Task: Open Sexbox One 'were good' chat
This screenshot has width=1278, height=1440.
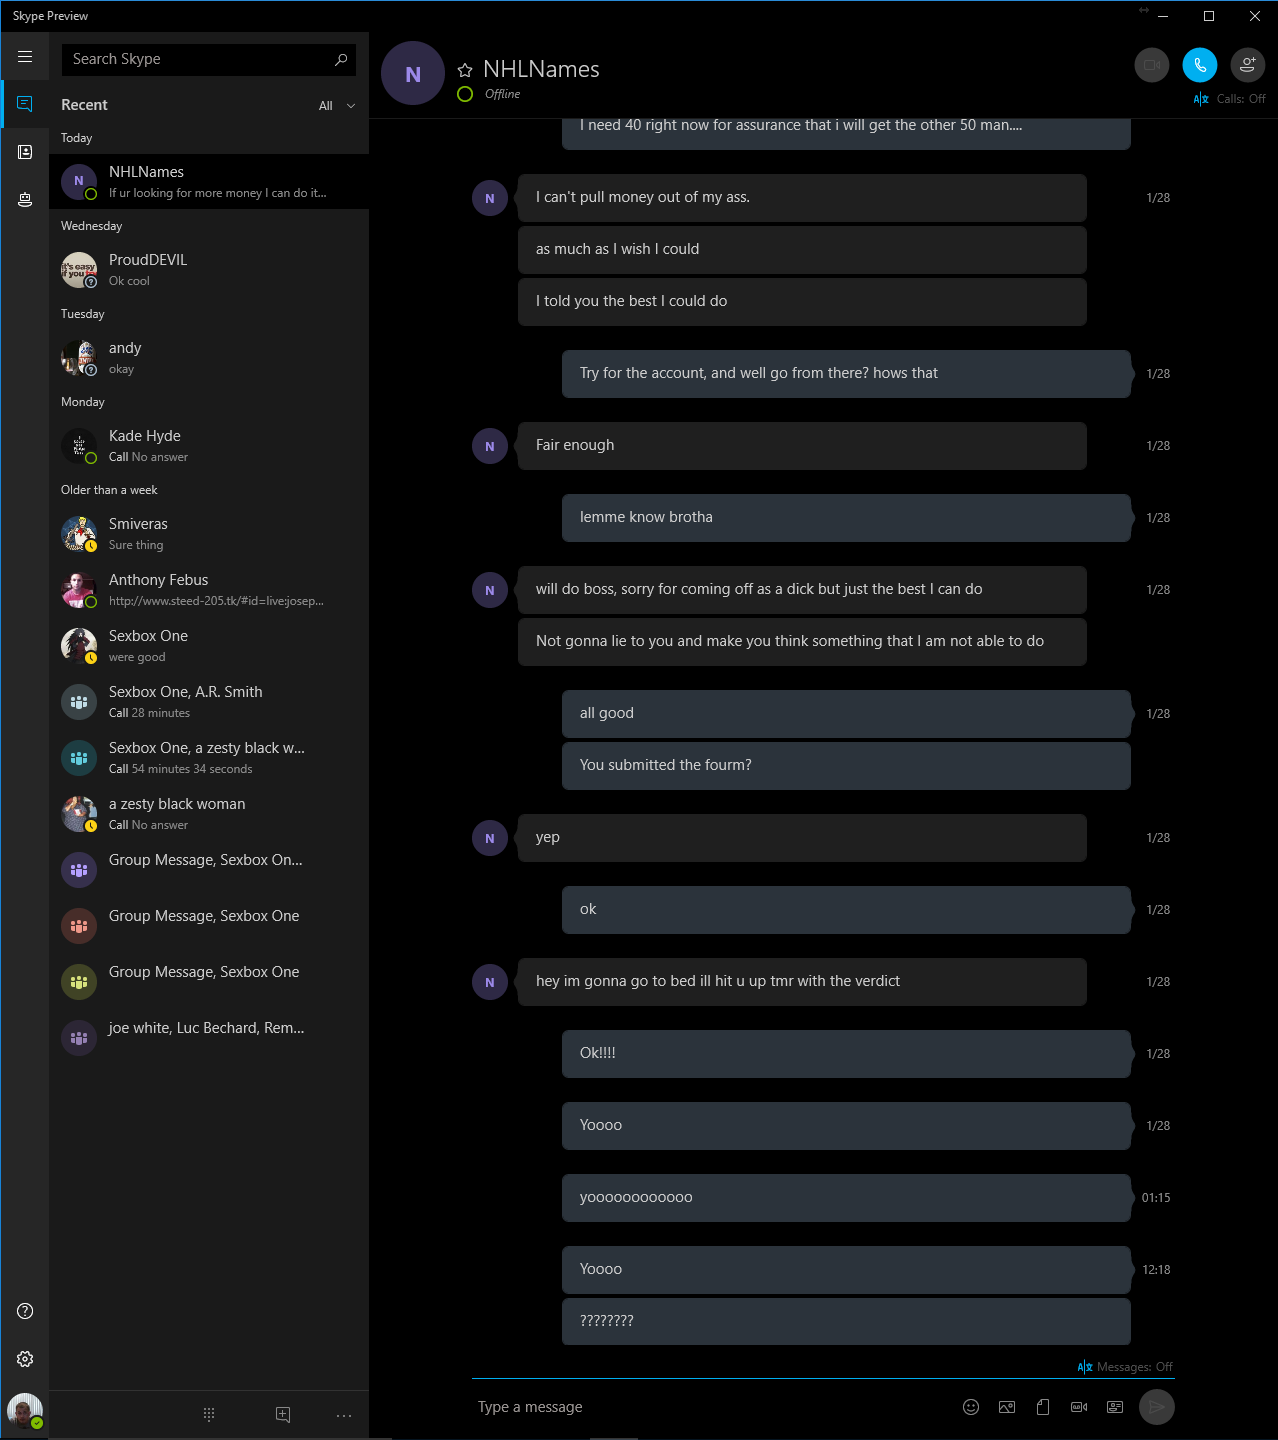Action: point(209,646)
